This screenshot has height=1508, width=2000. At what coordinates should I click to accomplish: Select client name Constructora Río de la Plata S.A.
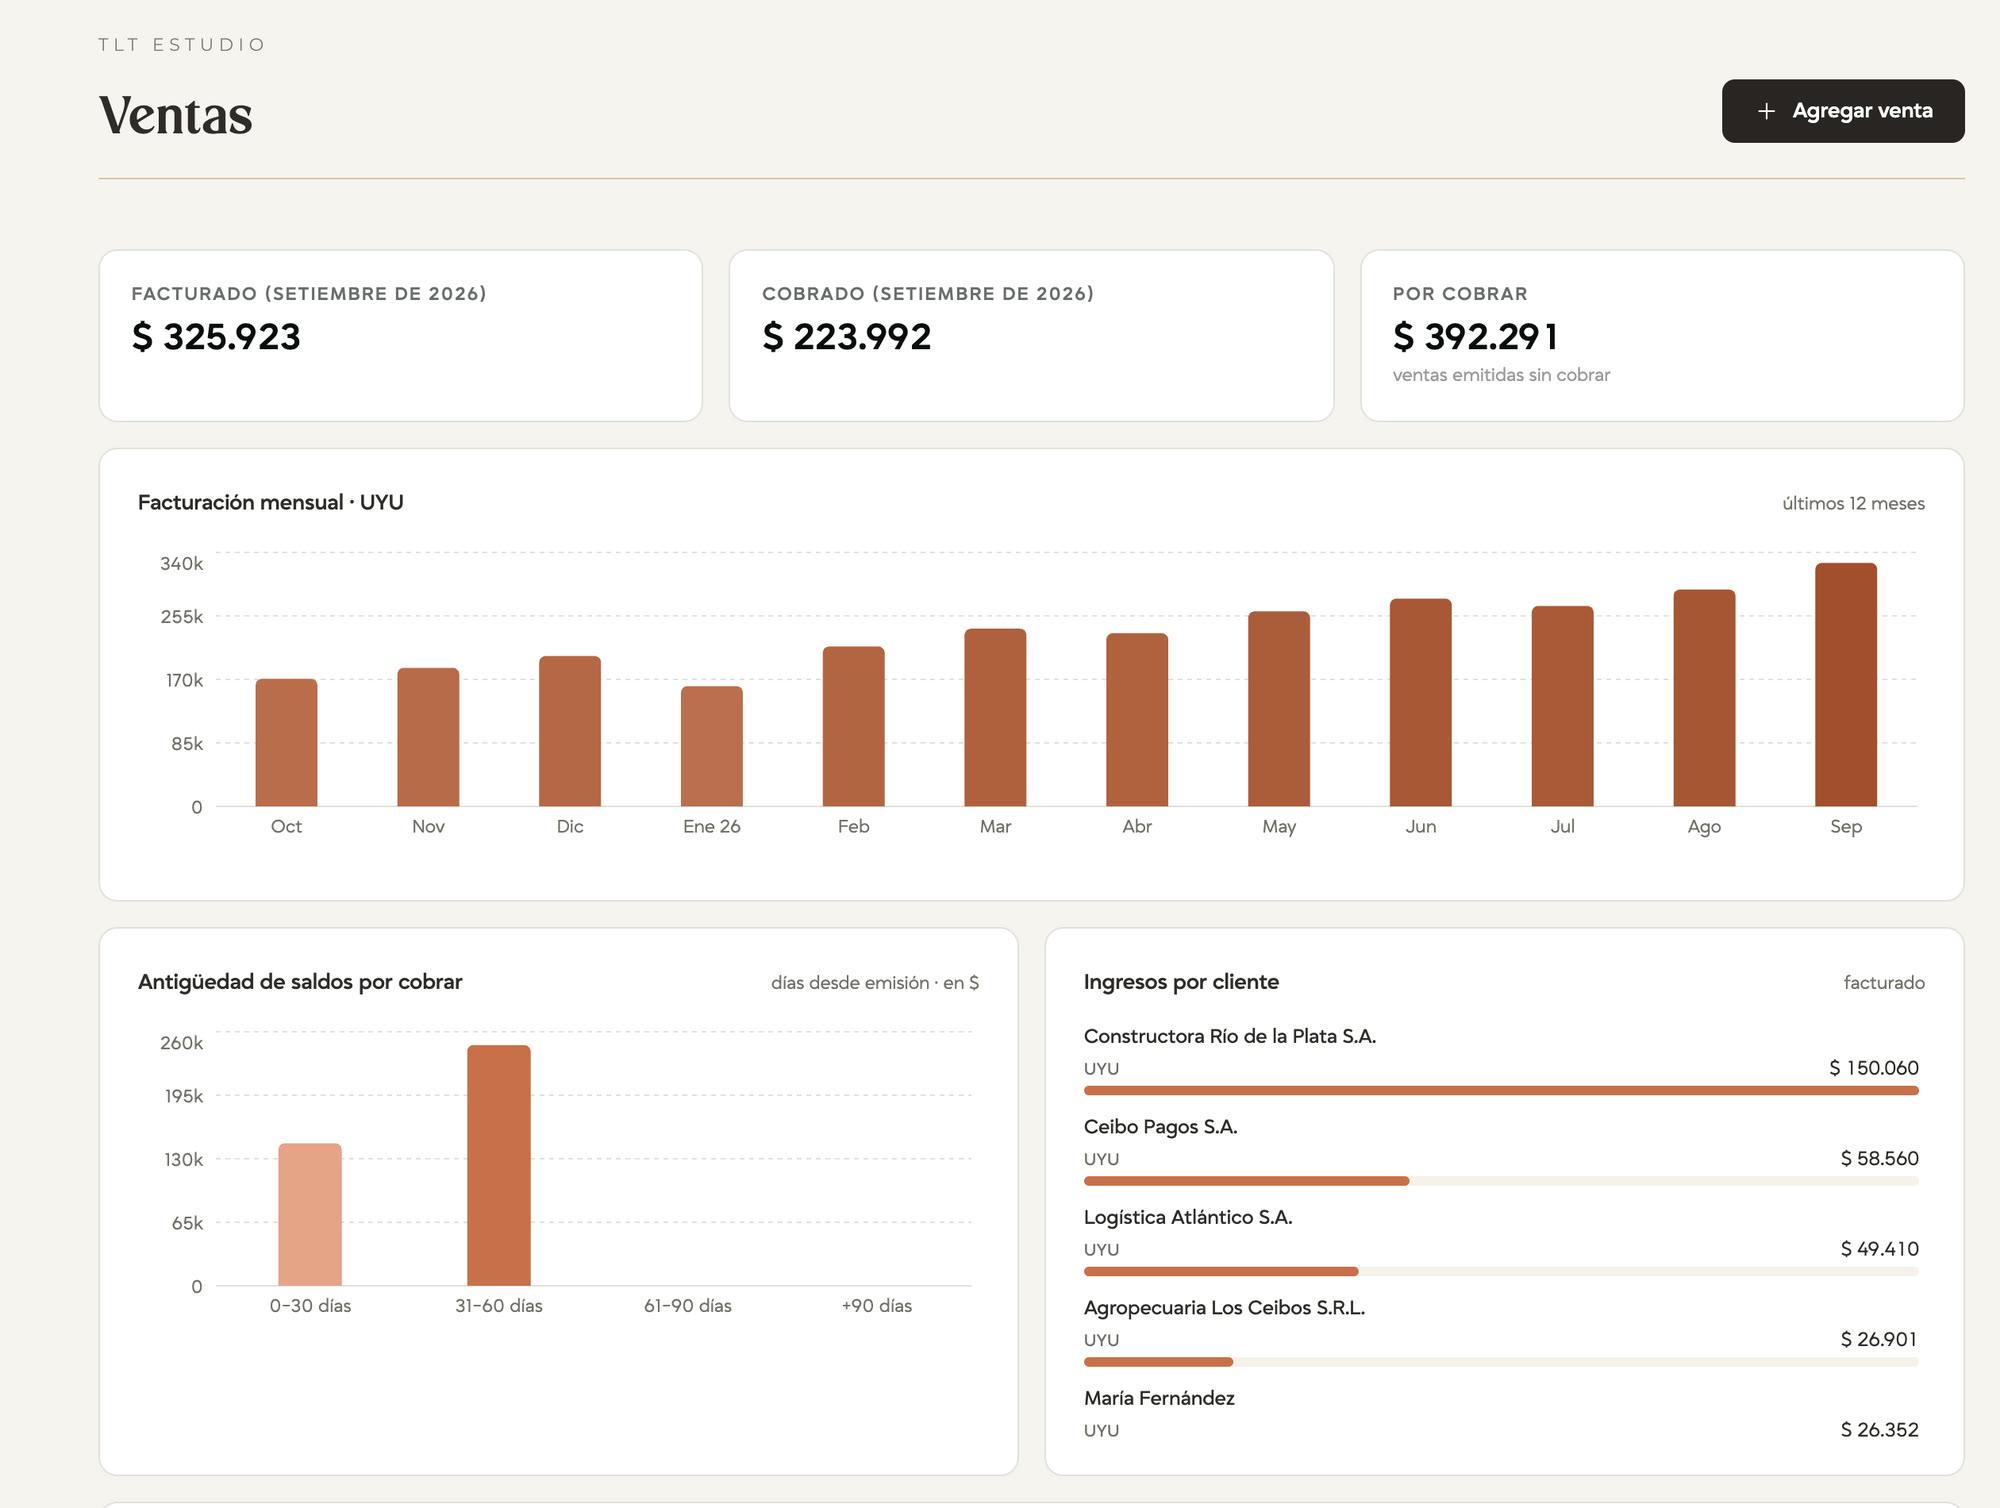click(1230, 1036)
